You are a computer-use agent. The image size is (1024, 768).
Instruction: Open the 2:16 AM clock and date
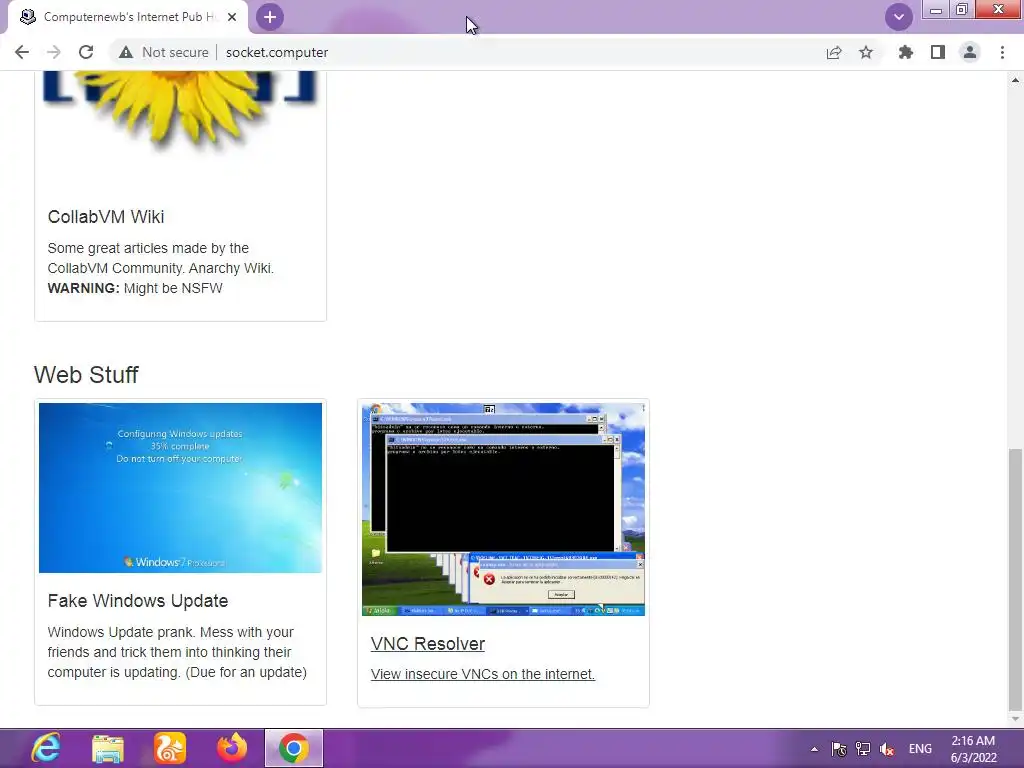click(974, 749)
